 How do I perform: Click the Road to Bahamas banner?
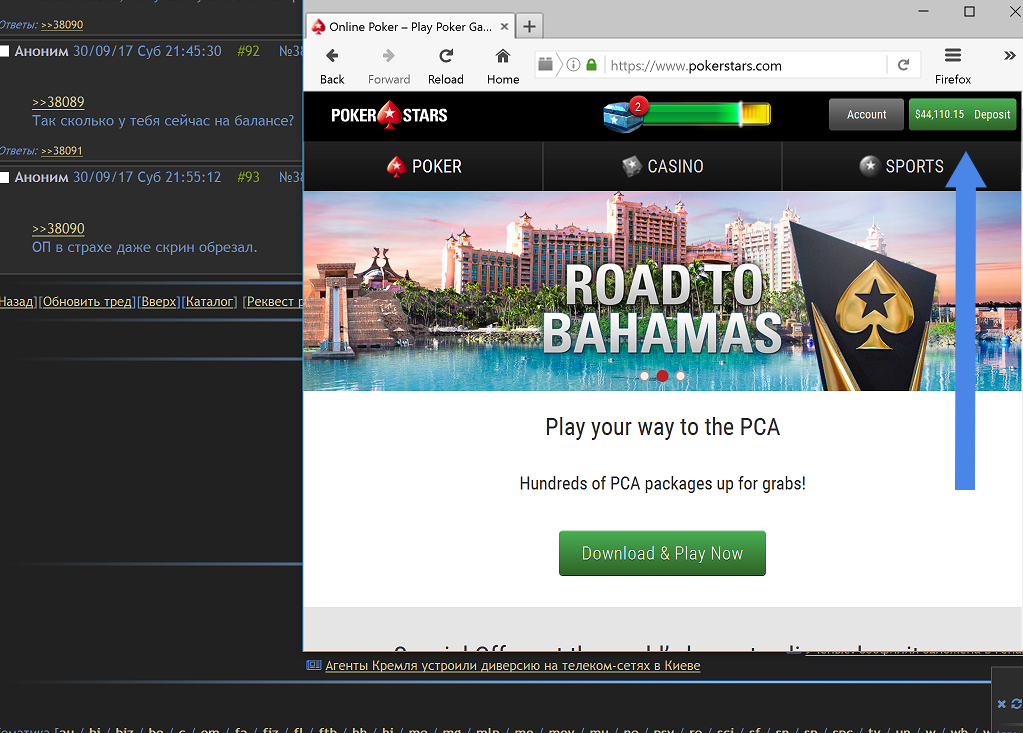(662, 291)
